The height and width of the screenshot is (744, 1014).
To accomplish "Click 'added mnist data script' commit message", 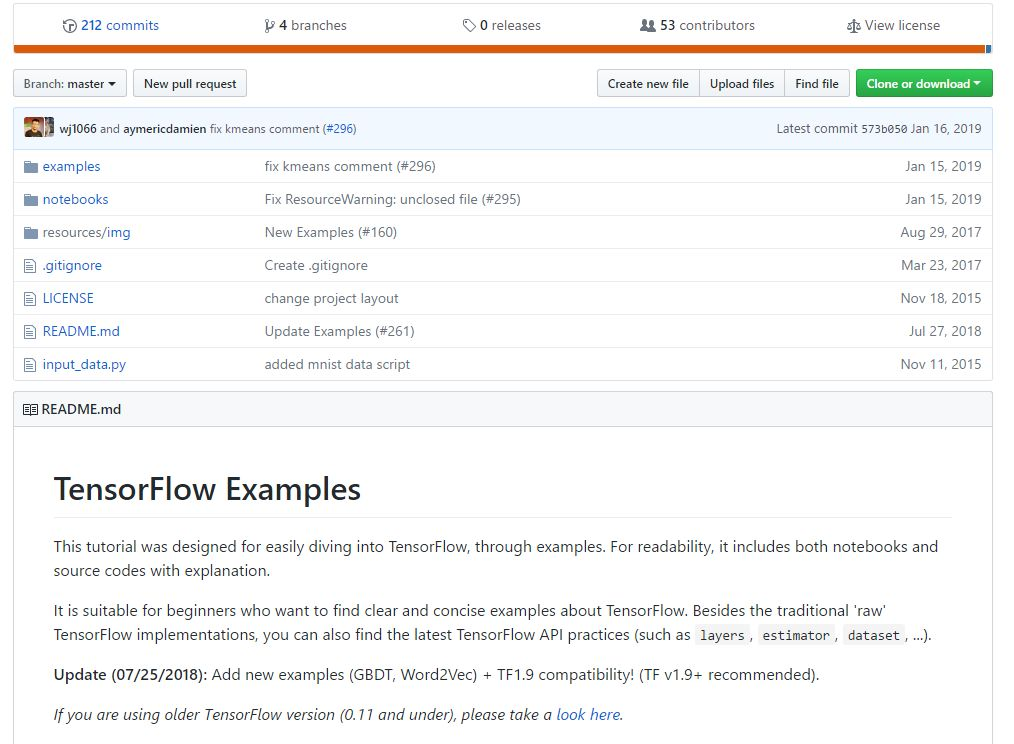I will (337, 364).
